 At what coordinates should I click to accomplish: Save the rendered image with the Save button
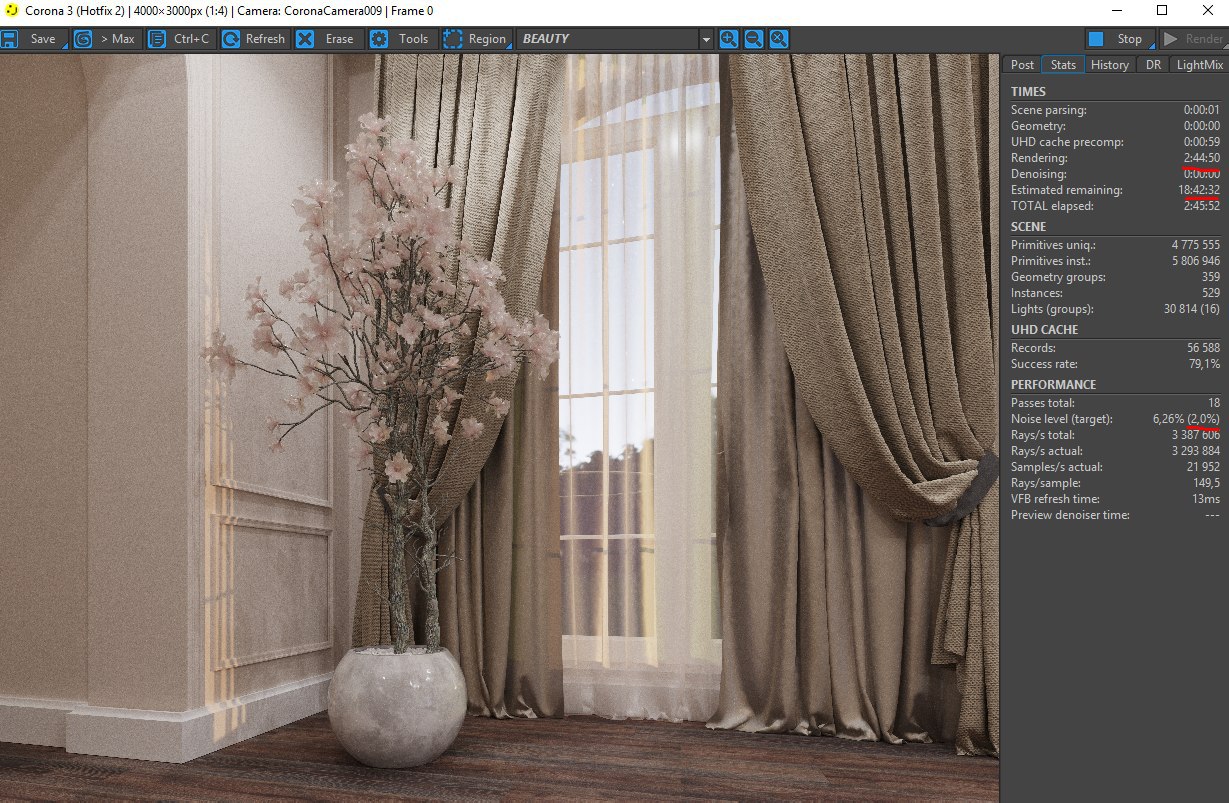point(33,39)
